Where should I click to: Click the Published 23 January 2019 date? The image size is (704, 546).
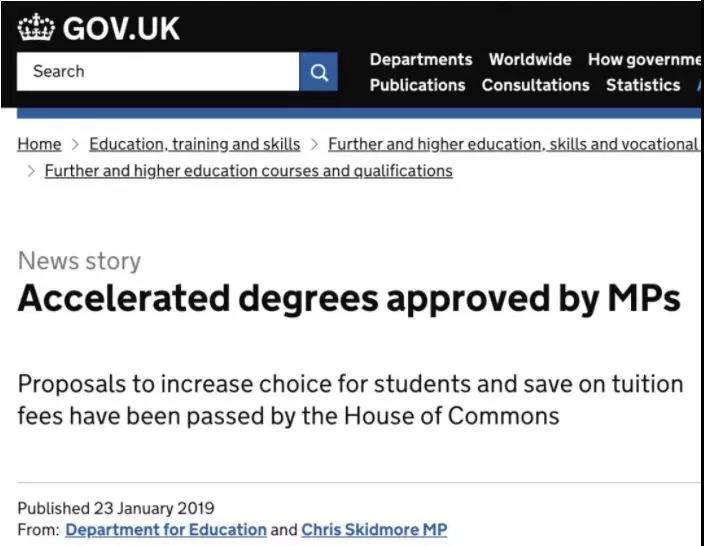116,508
